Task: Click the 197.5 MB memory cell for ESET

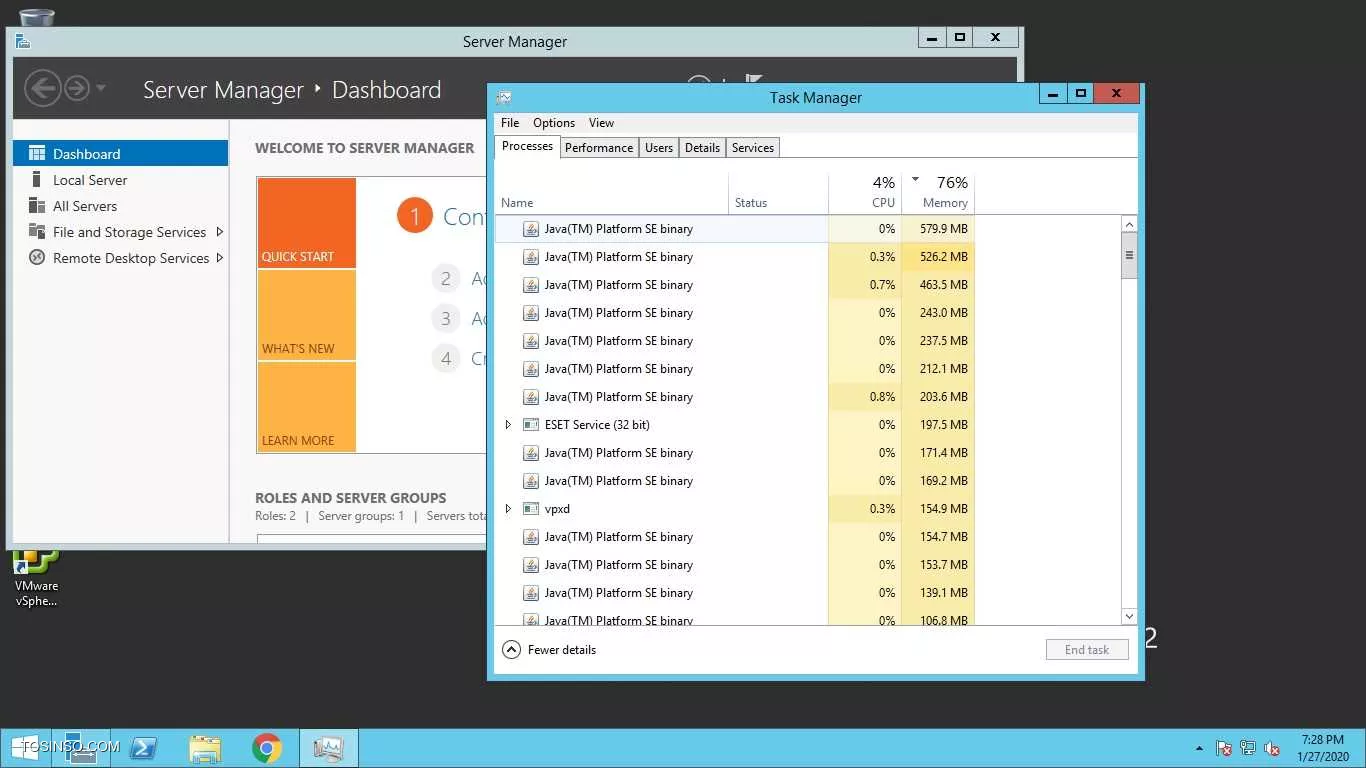Action: [x=938, y=425]
